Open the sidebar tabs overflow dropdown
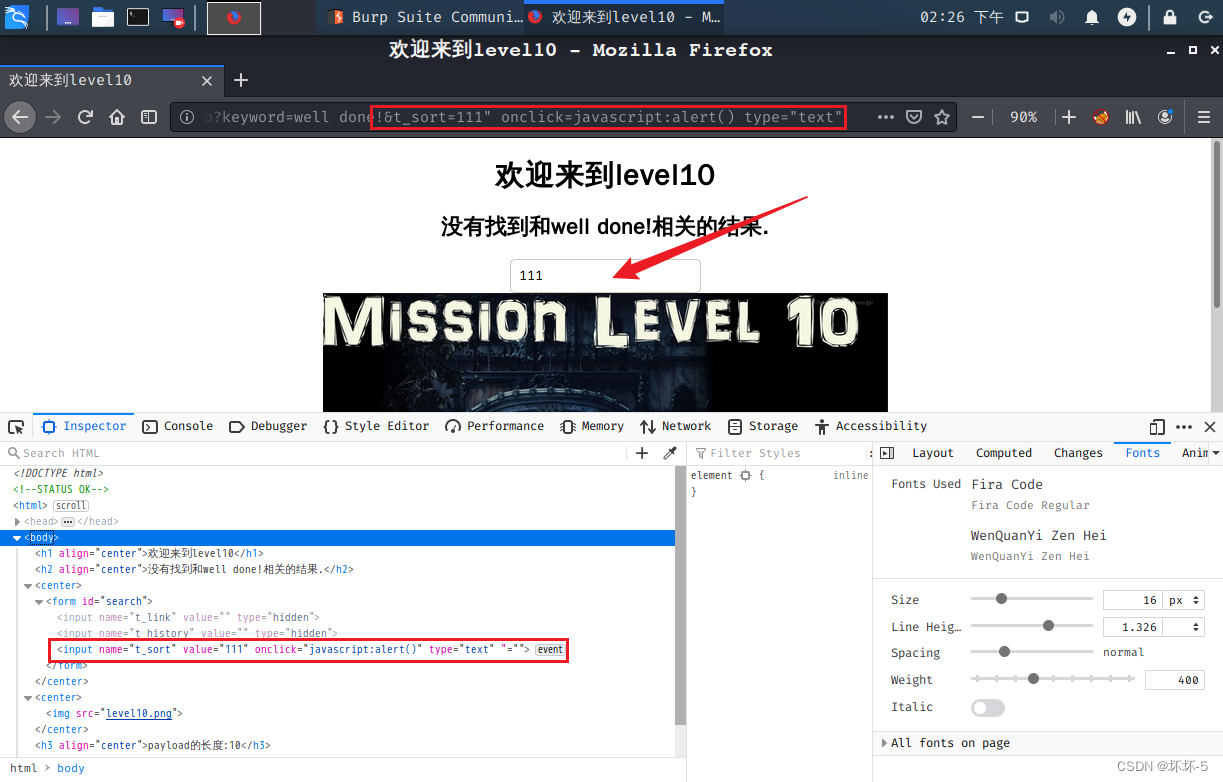Image resolution: width=1223 pixels, height=782 pixels. coord(1215,453)
